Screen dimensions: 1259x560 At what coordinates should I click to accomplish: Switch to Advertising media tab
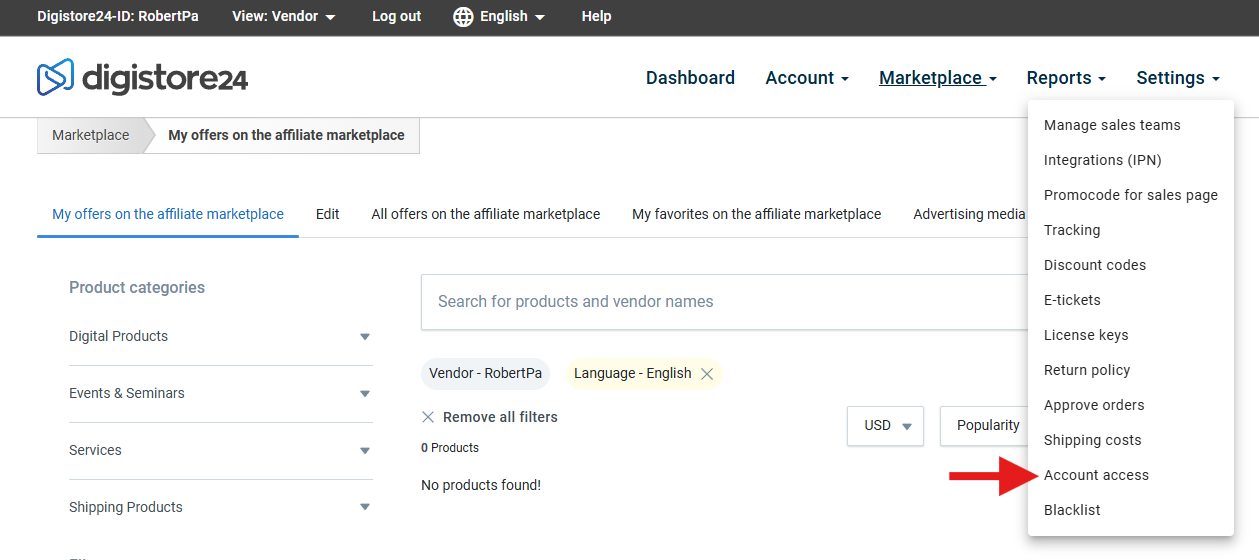point(969,214)
